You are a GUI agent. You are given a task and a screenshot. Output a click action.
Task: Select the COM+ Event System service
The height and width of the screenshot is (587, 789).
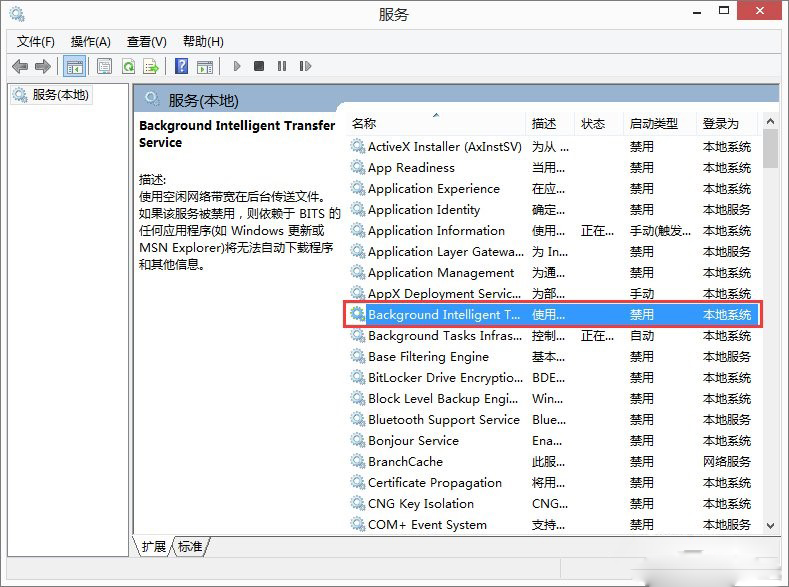click(x=554, y=525)
